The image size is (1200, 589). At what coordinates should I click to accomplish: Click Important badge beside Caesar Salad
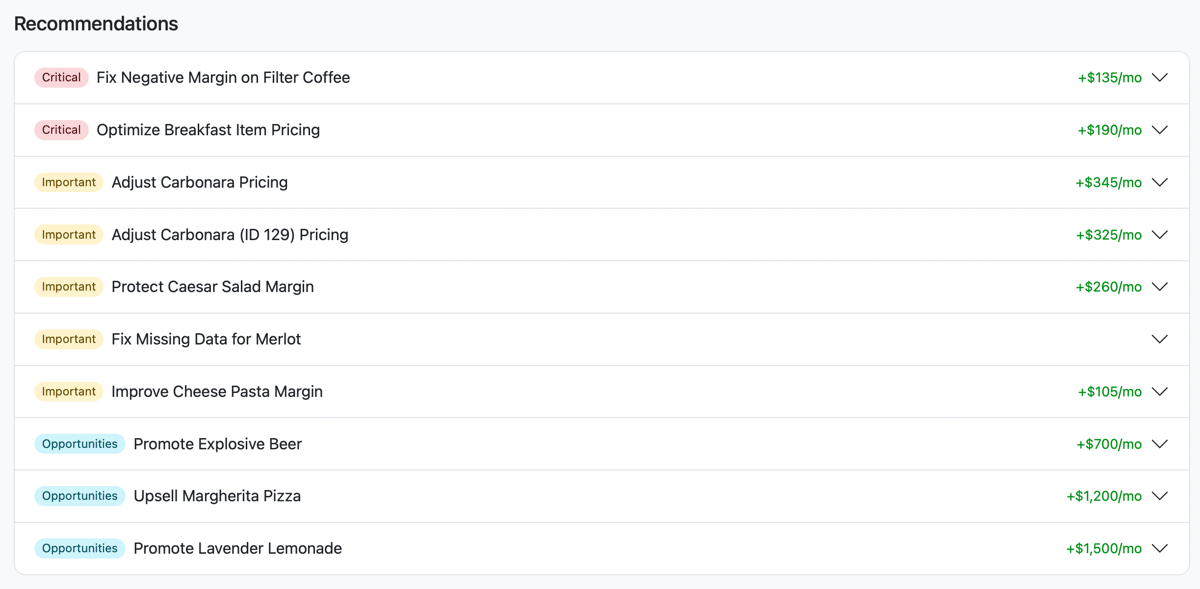(x=69, y=287)
